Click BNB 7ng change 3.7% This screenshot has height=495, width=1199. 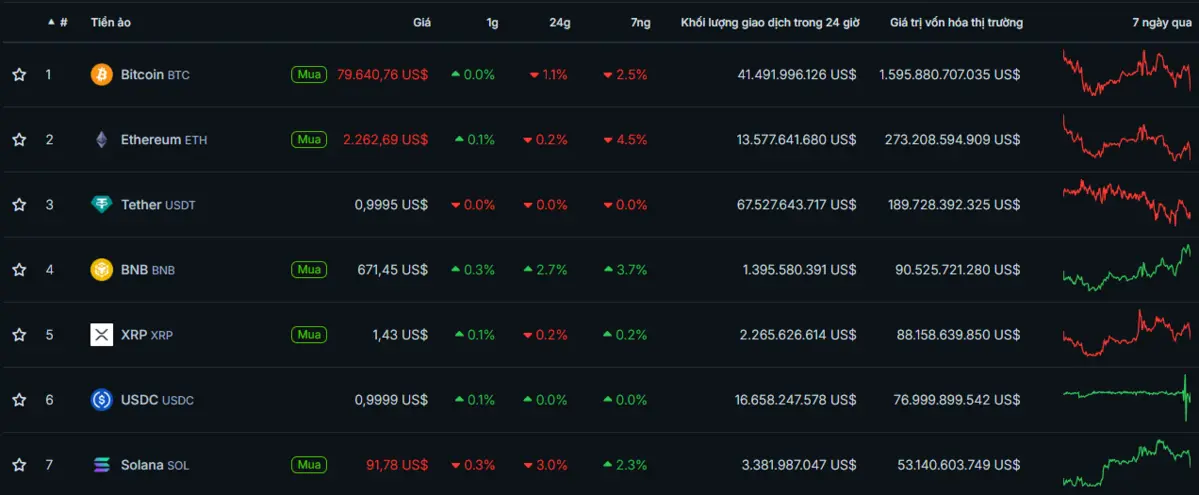pyautogui.click(x=625, y=270)
